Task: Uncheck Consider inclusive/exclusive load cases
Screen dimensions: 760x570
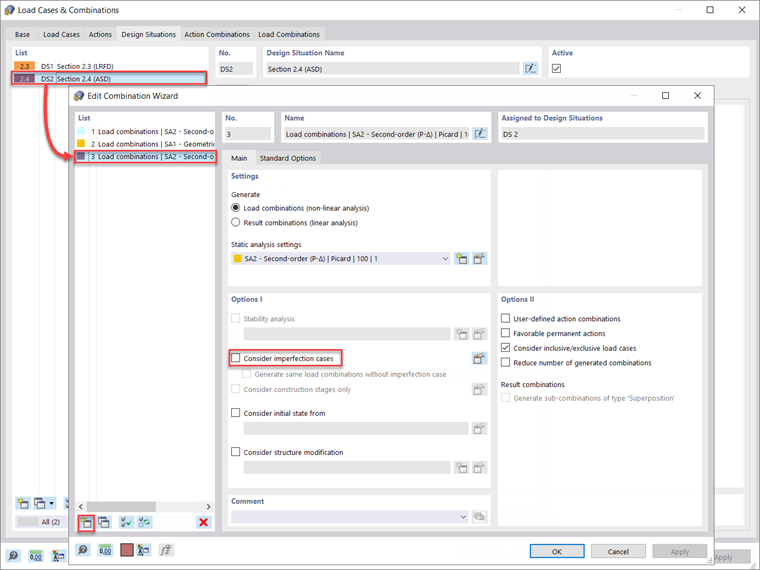Action: tap(506, 348)
